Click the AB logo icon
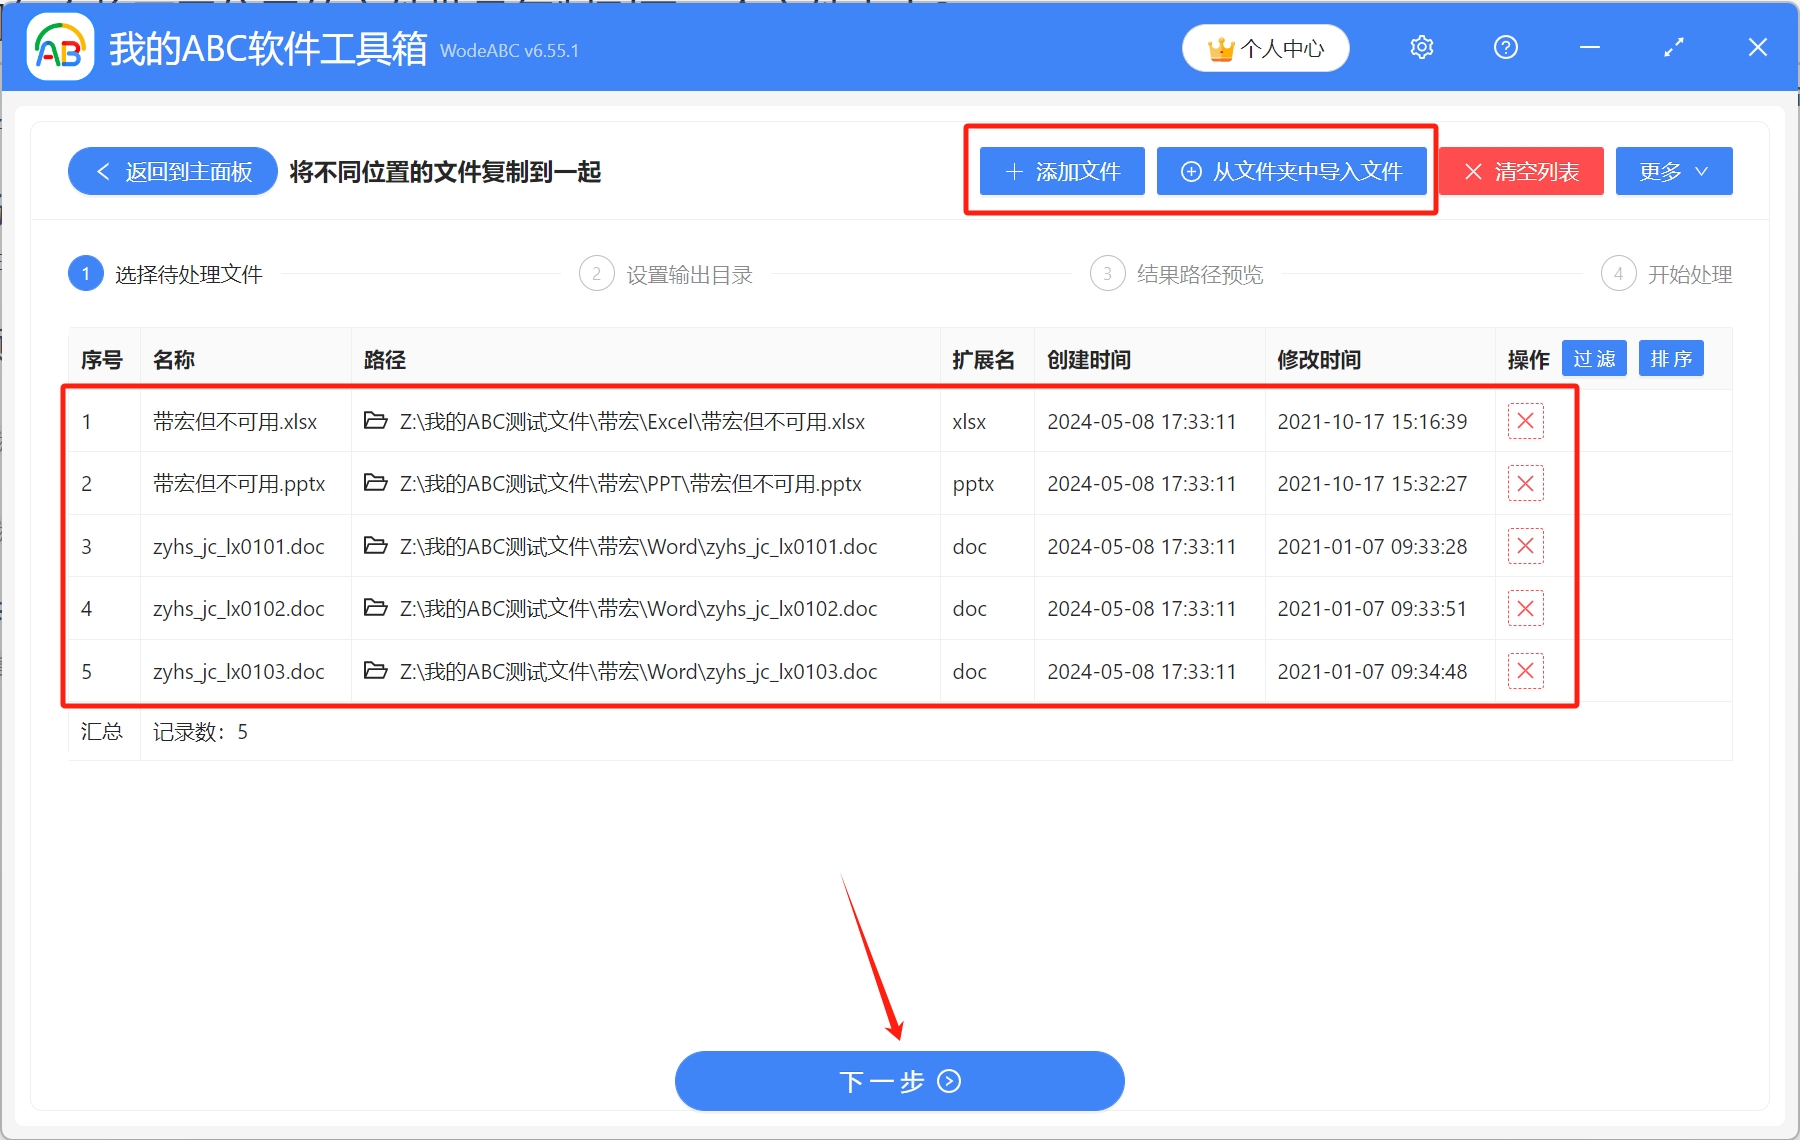The image size is (1800, 1140). pyautogui.click(x=60, y=47)
